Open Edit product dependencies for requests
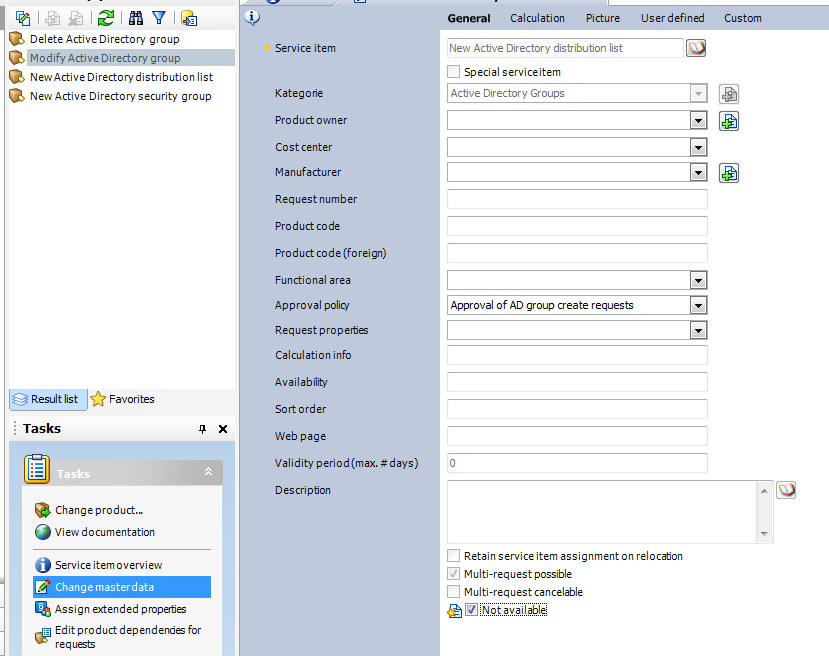This screenshot has height=656, width=829. coord(128,637)
